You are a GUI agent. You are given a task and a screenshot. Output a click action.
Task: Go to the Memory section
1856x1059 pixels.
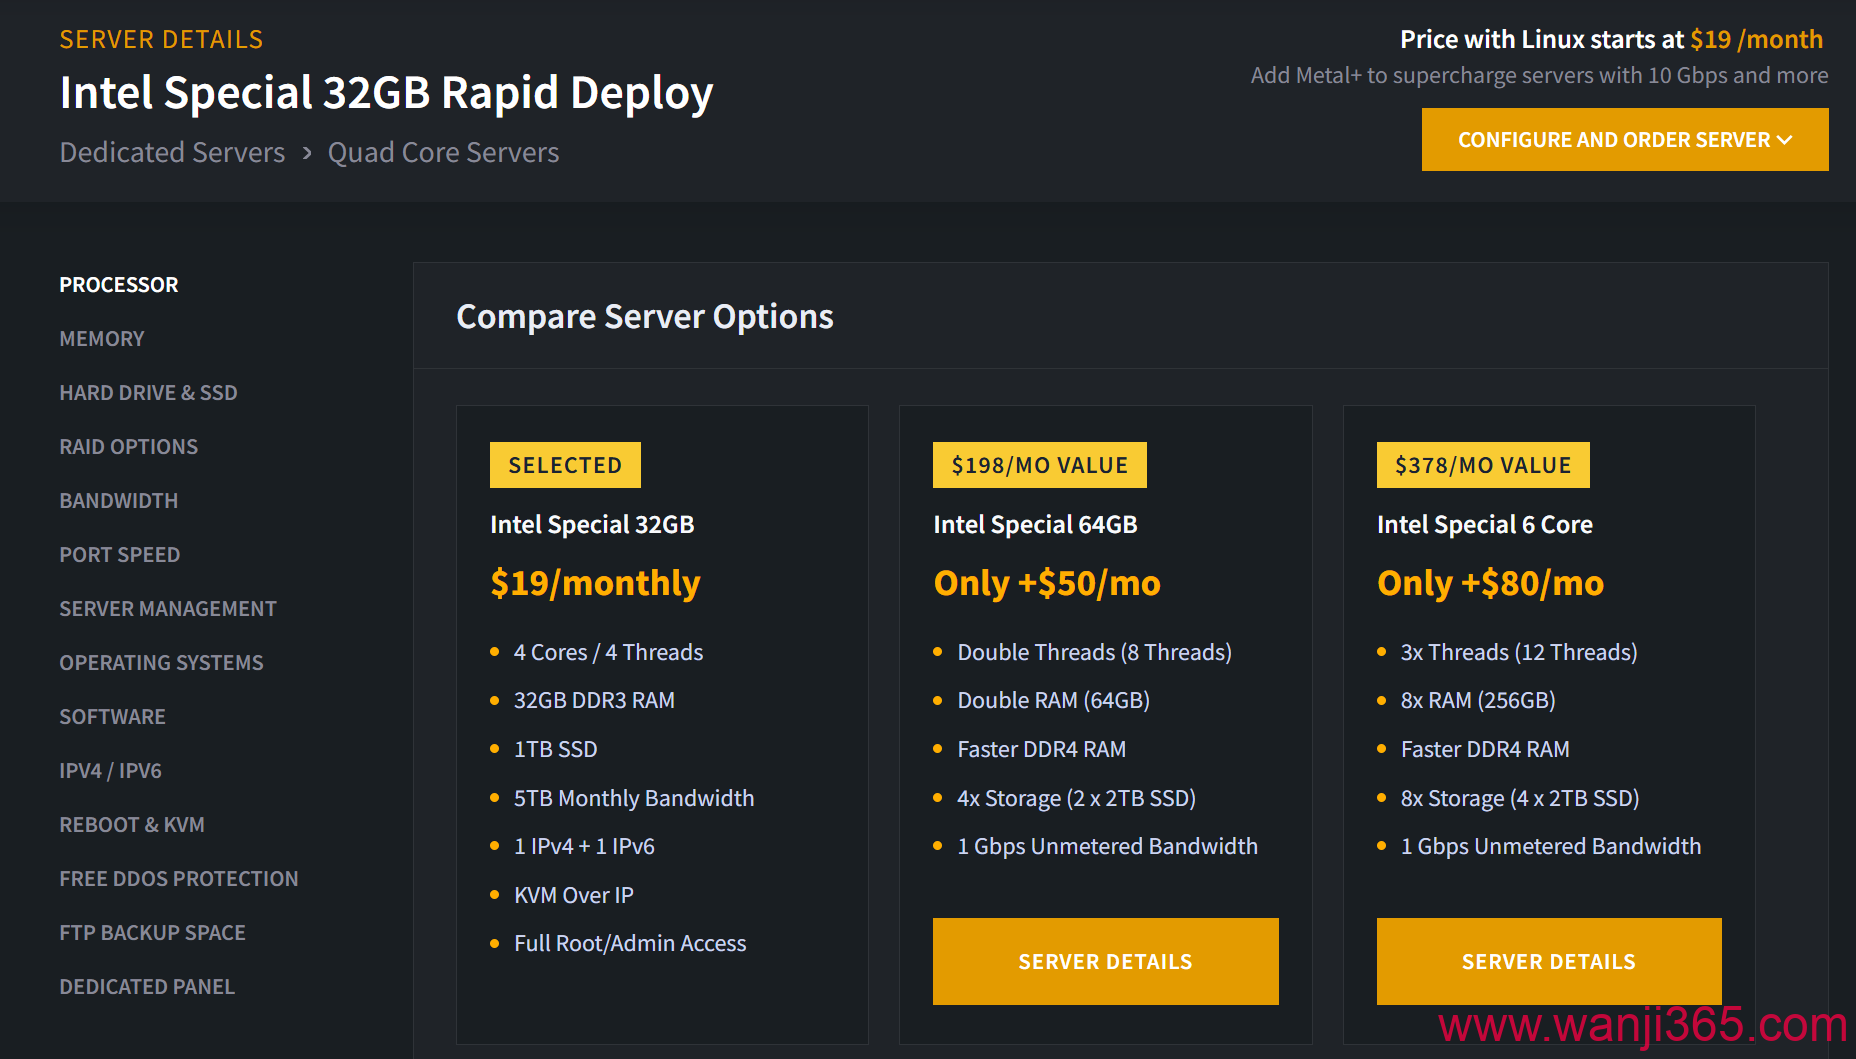point(102,339)
